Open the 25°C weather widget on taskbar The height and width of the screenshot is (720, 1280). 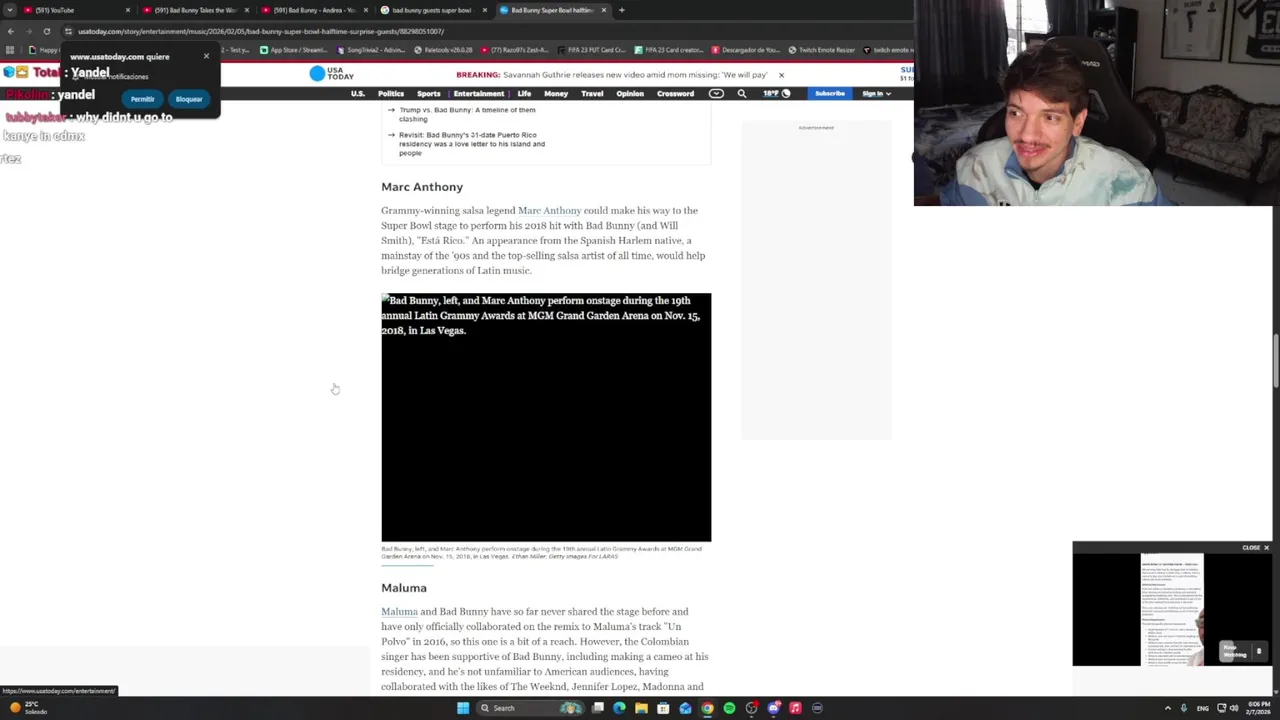coord(27,708)
